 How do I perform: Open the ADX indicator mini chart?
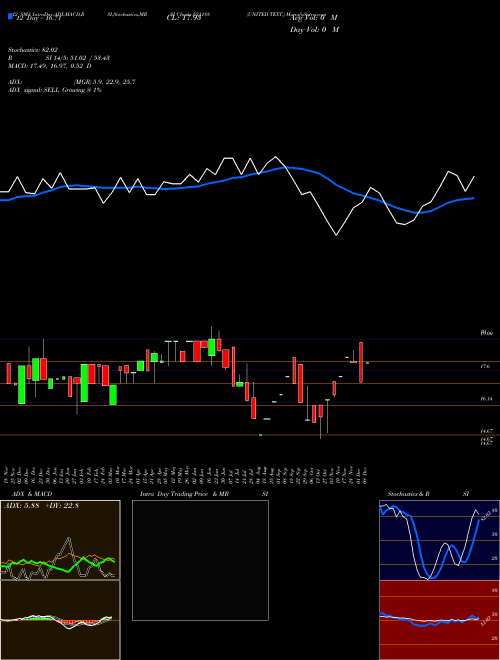click(60, 540)
